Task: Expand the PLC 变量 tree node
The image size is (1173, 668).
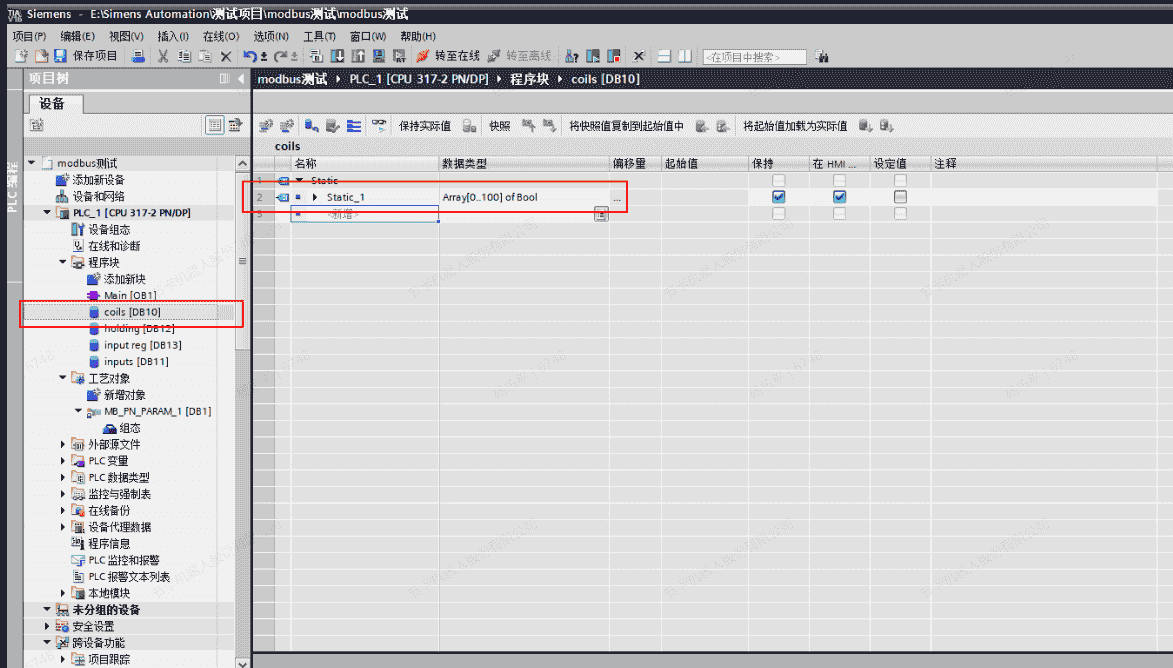Action: (x=64, y=461)
